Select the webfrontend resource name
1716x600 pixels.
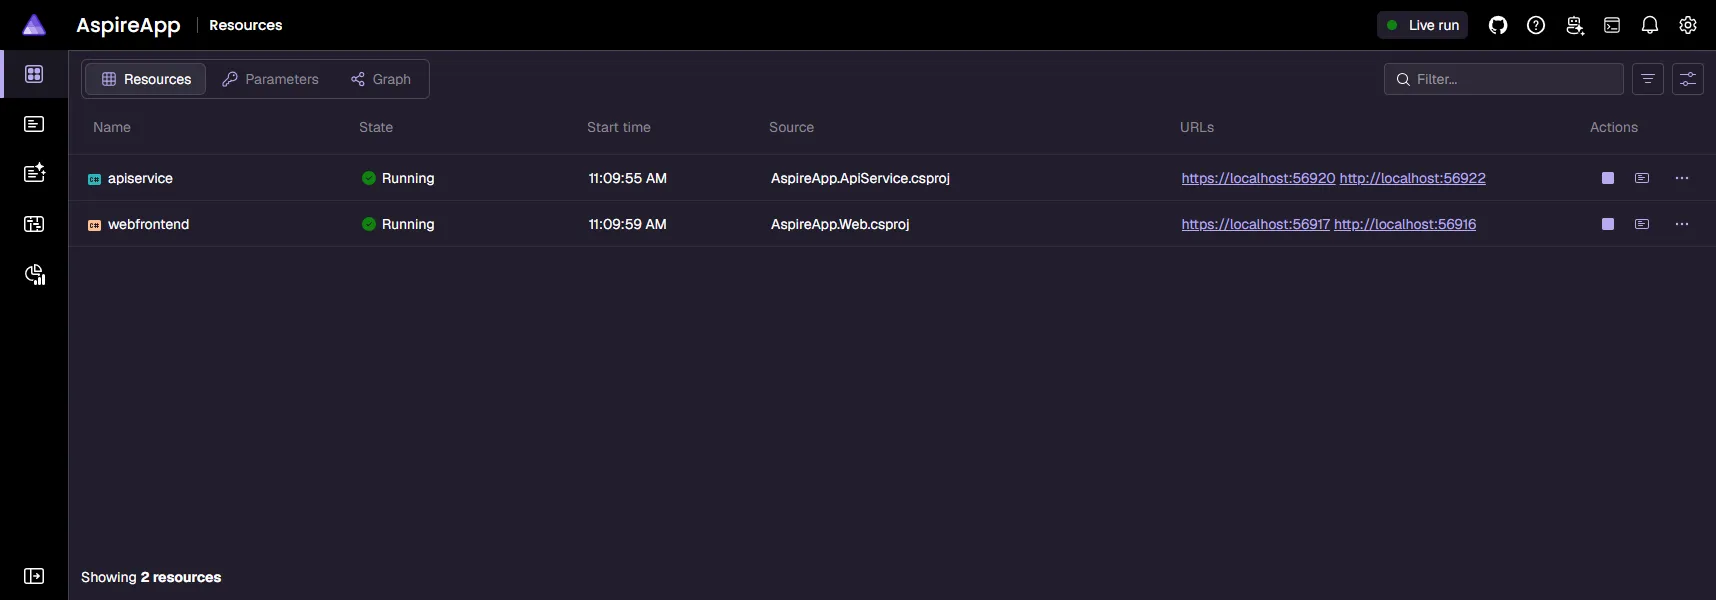pyautogui.click(x=148, y=224)
